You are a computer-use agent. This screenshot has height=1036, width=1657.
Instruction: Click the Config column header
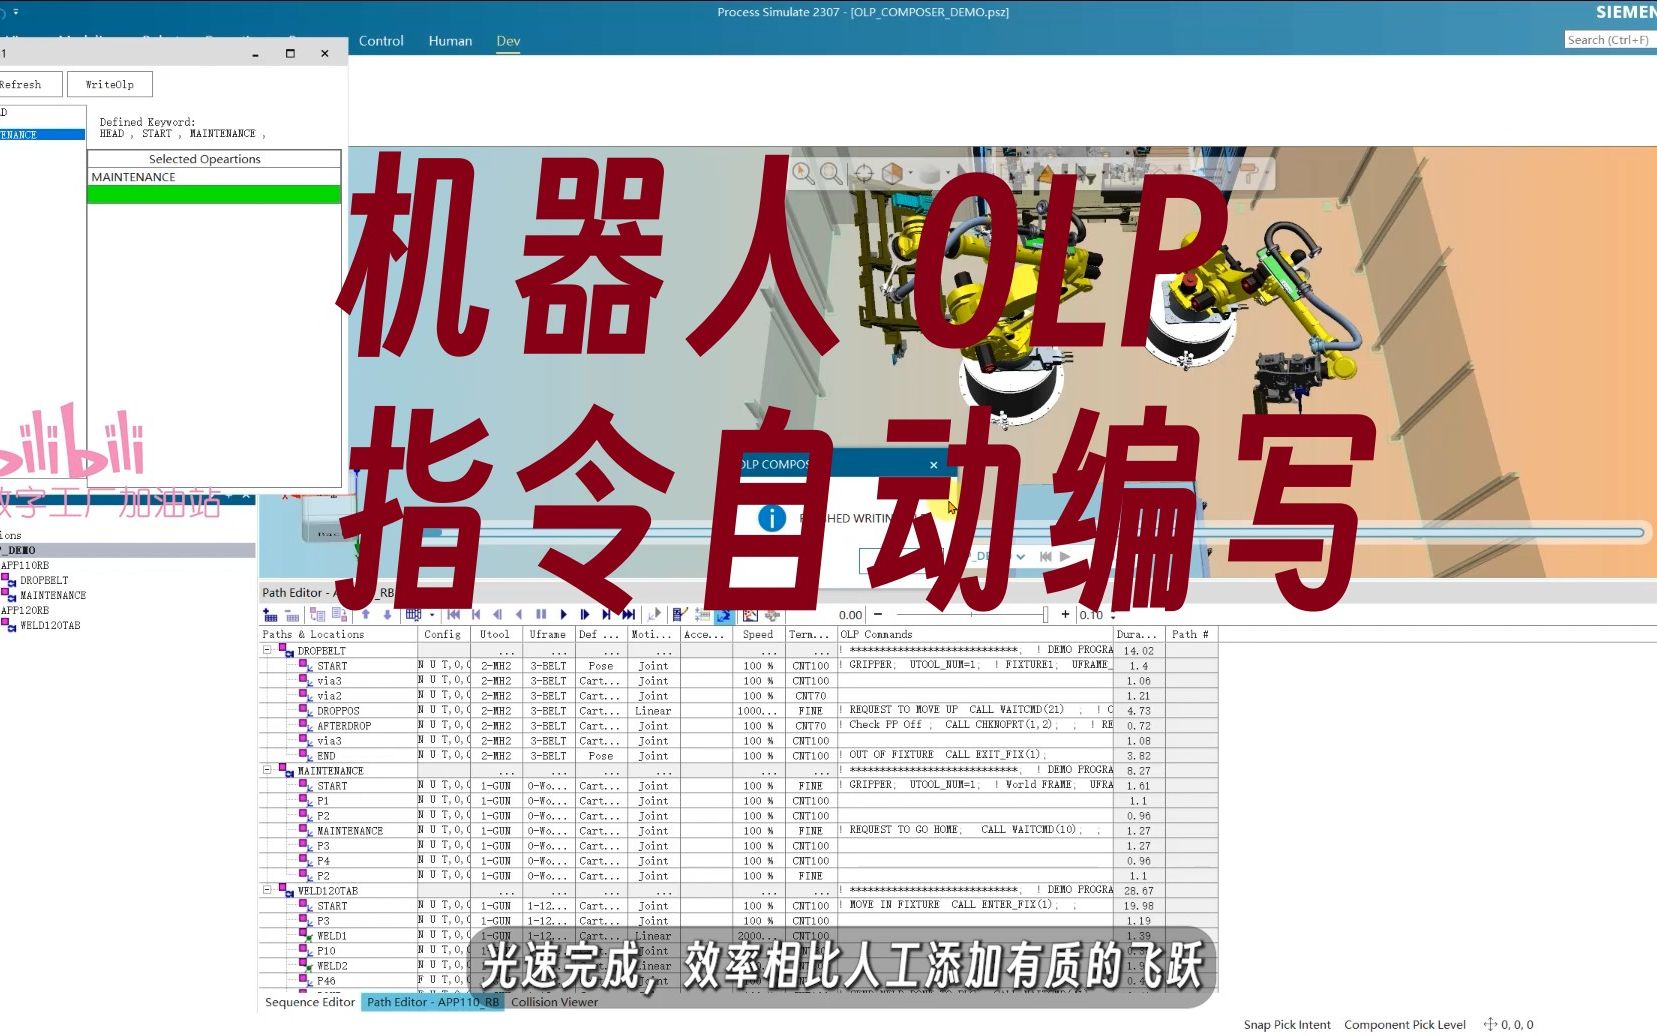(442, 634)
